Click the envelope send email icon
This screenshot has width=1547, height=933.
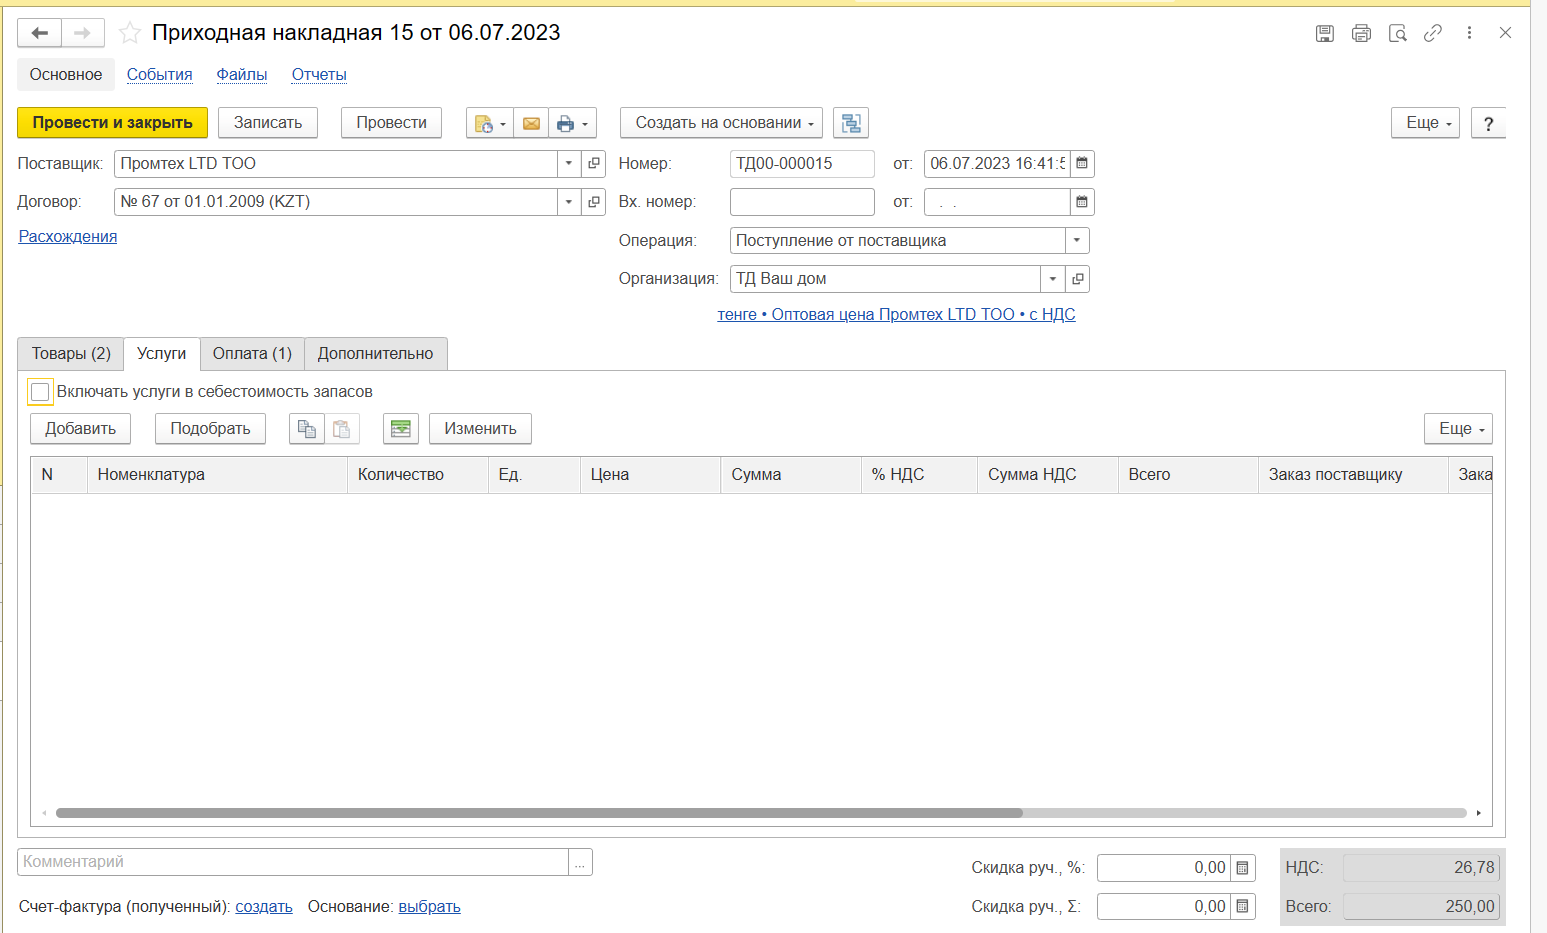531,123
